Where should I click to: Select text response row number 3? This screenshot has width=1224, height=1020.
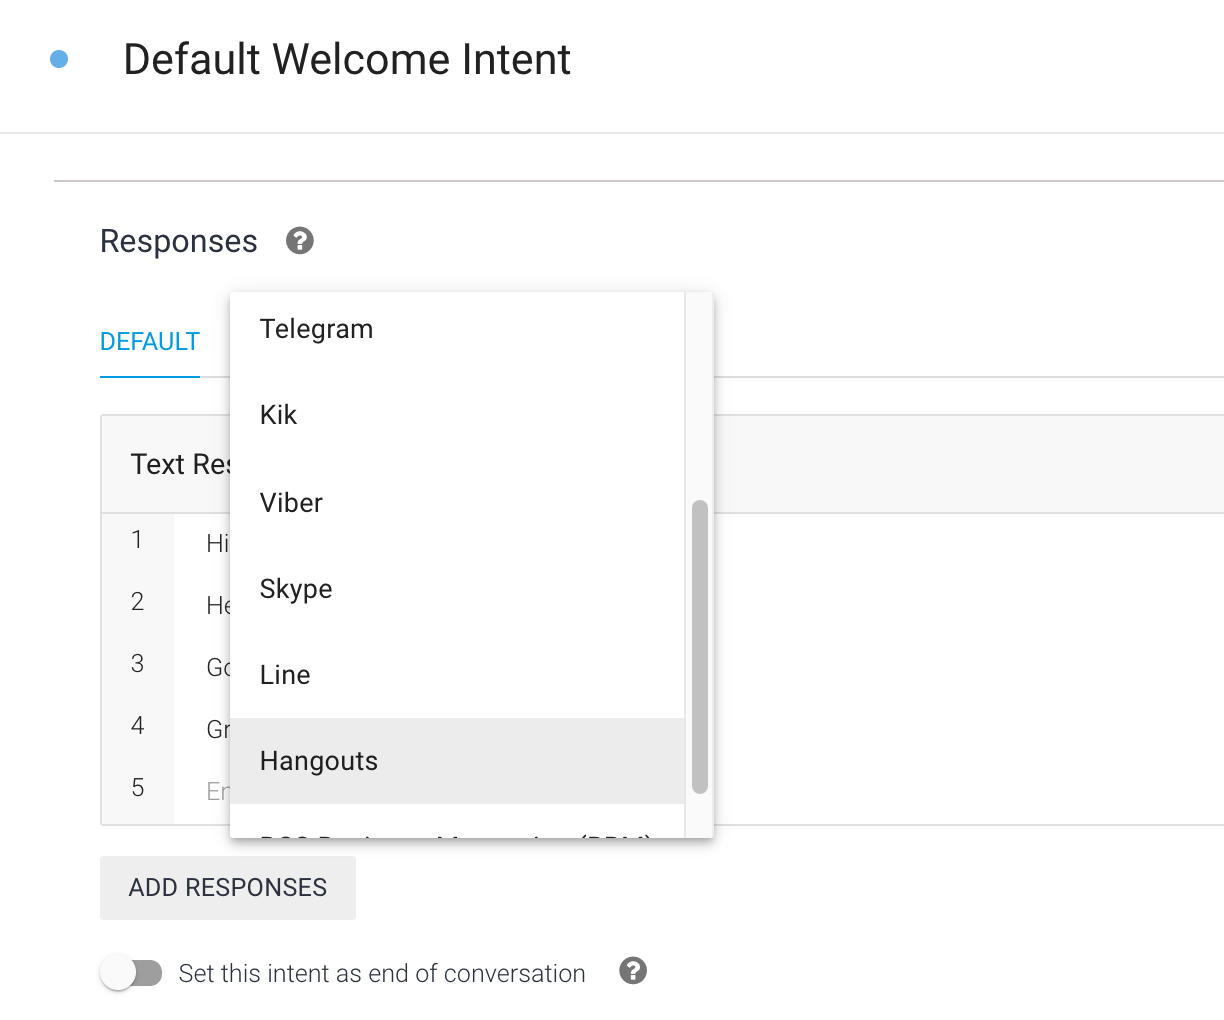[137, 663]
